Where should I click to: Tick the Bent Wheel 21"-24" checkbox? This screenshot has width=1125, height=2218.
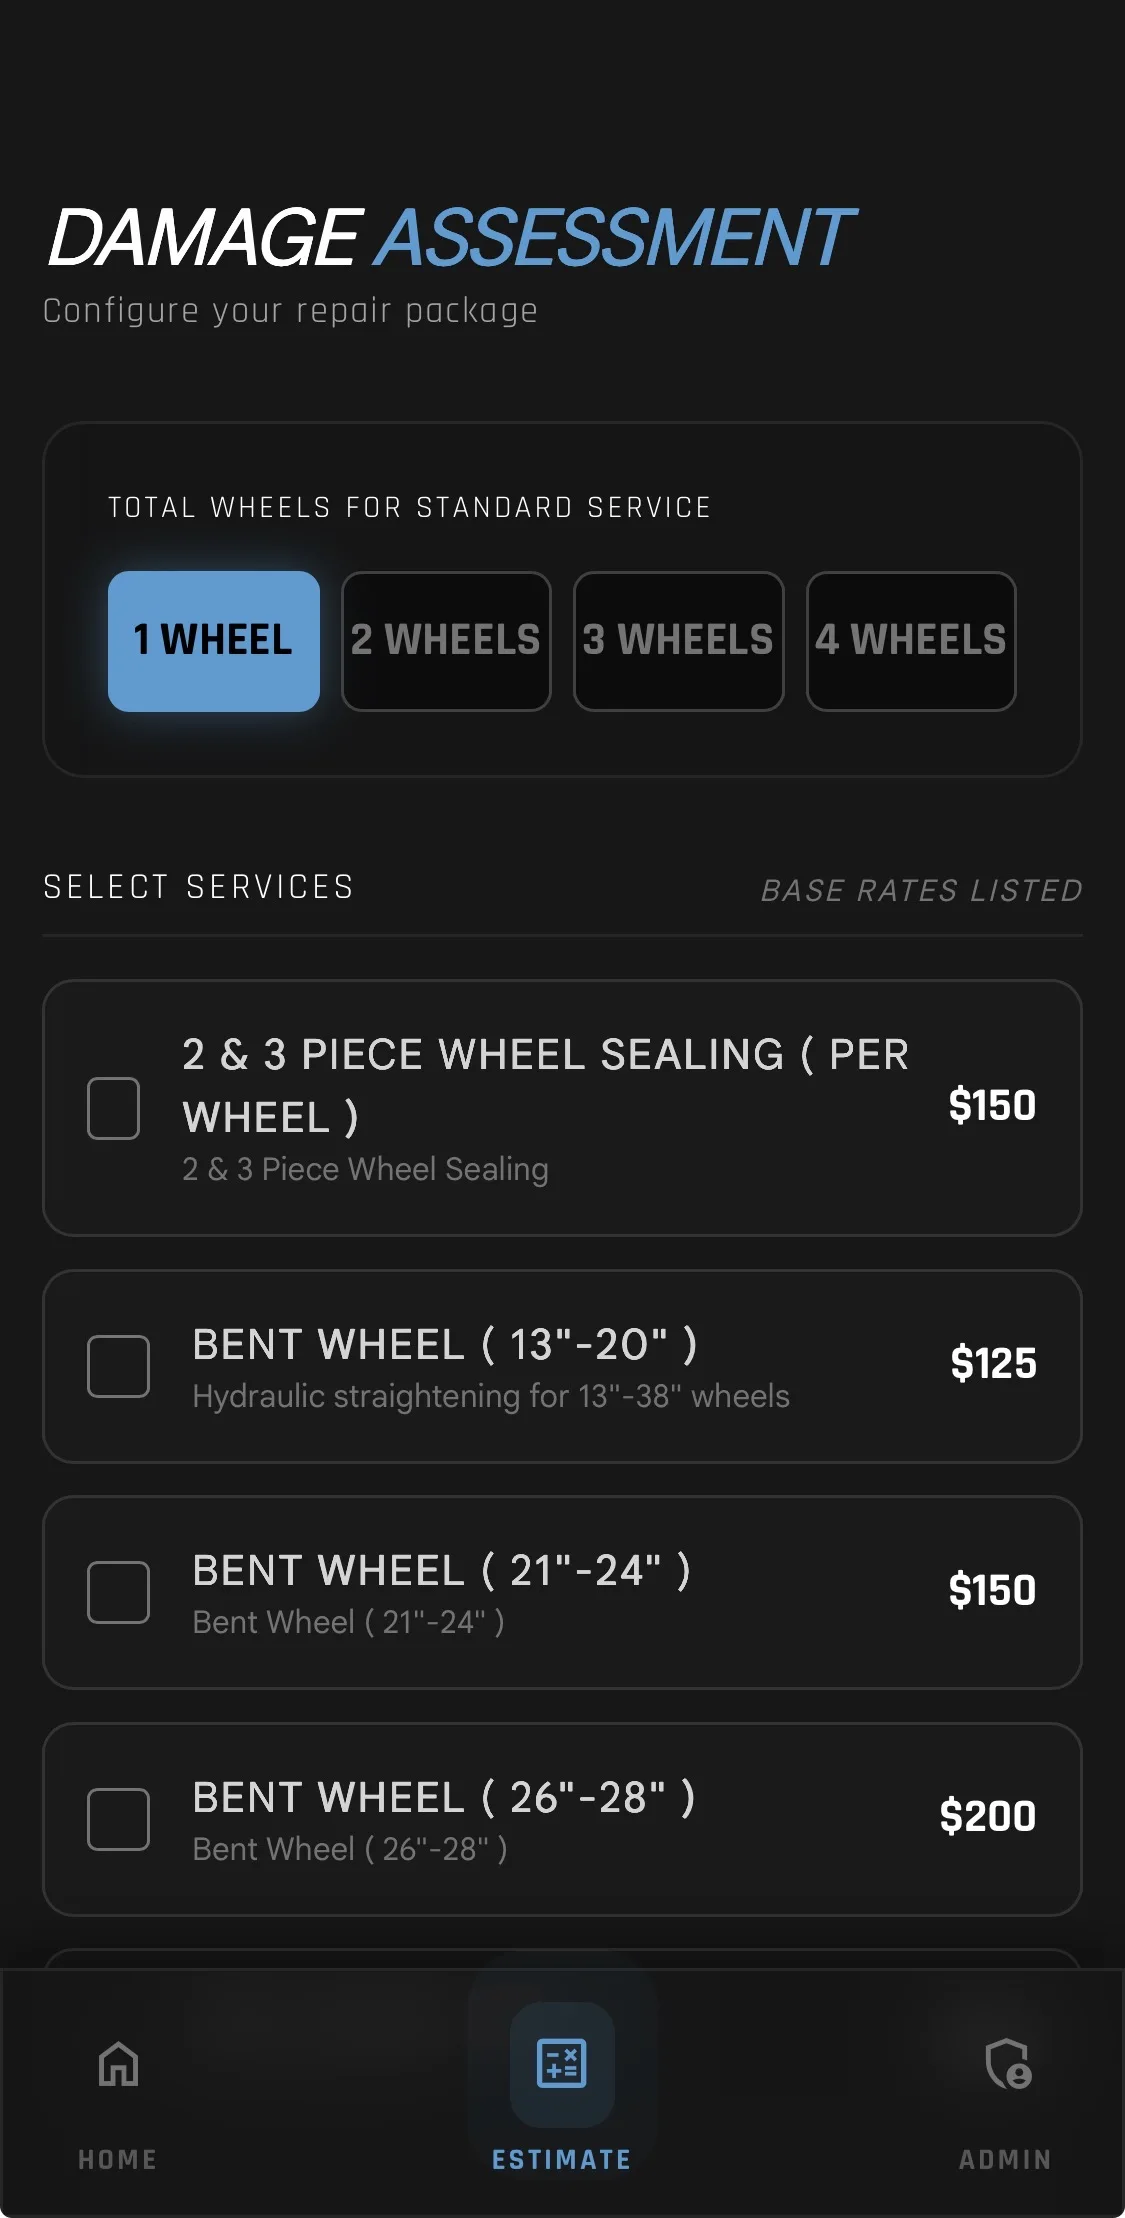(118, 1592)
